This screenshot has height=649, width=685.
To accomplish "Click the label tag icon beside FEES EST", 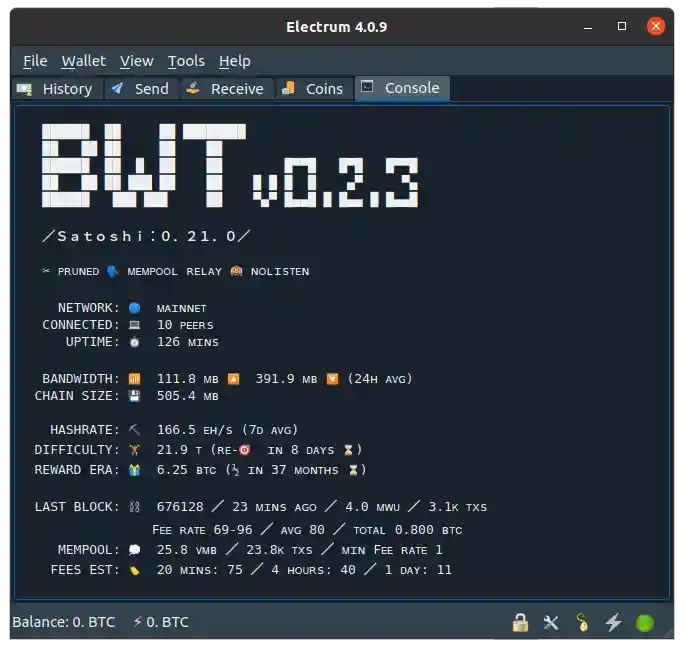I will 135,570.
